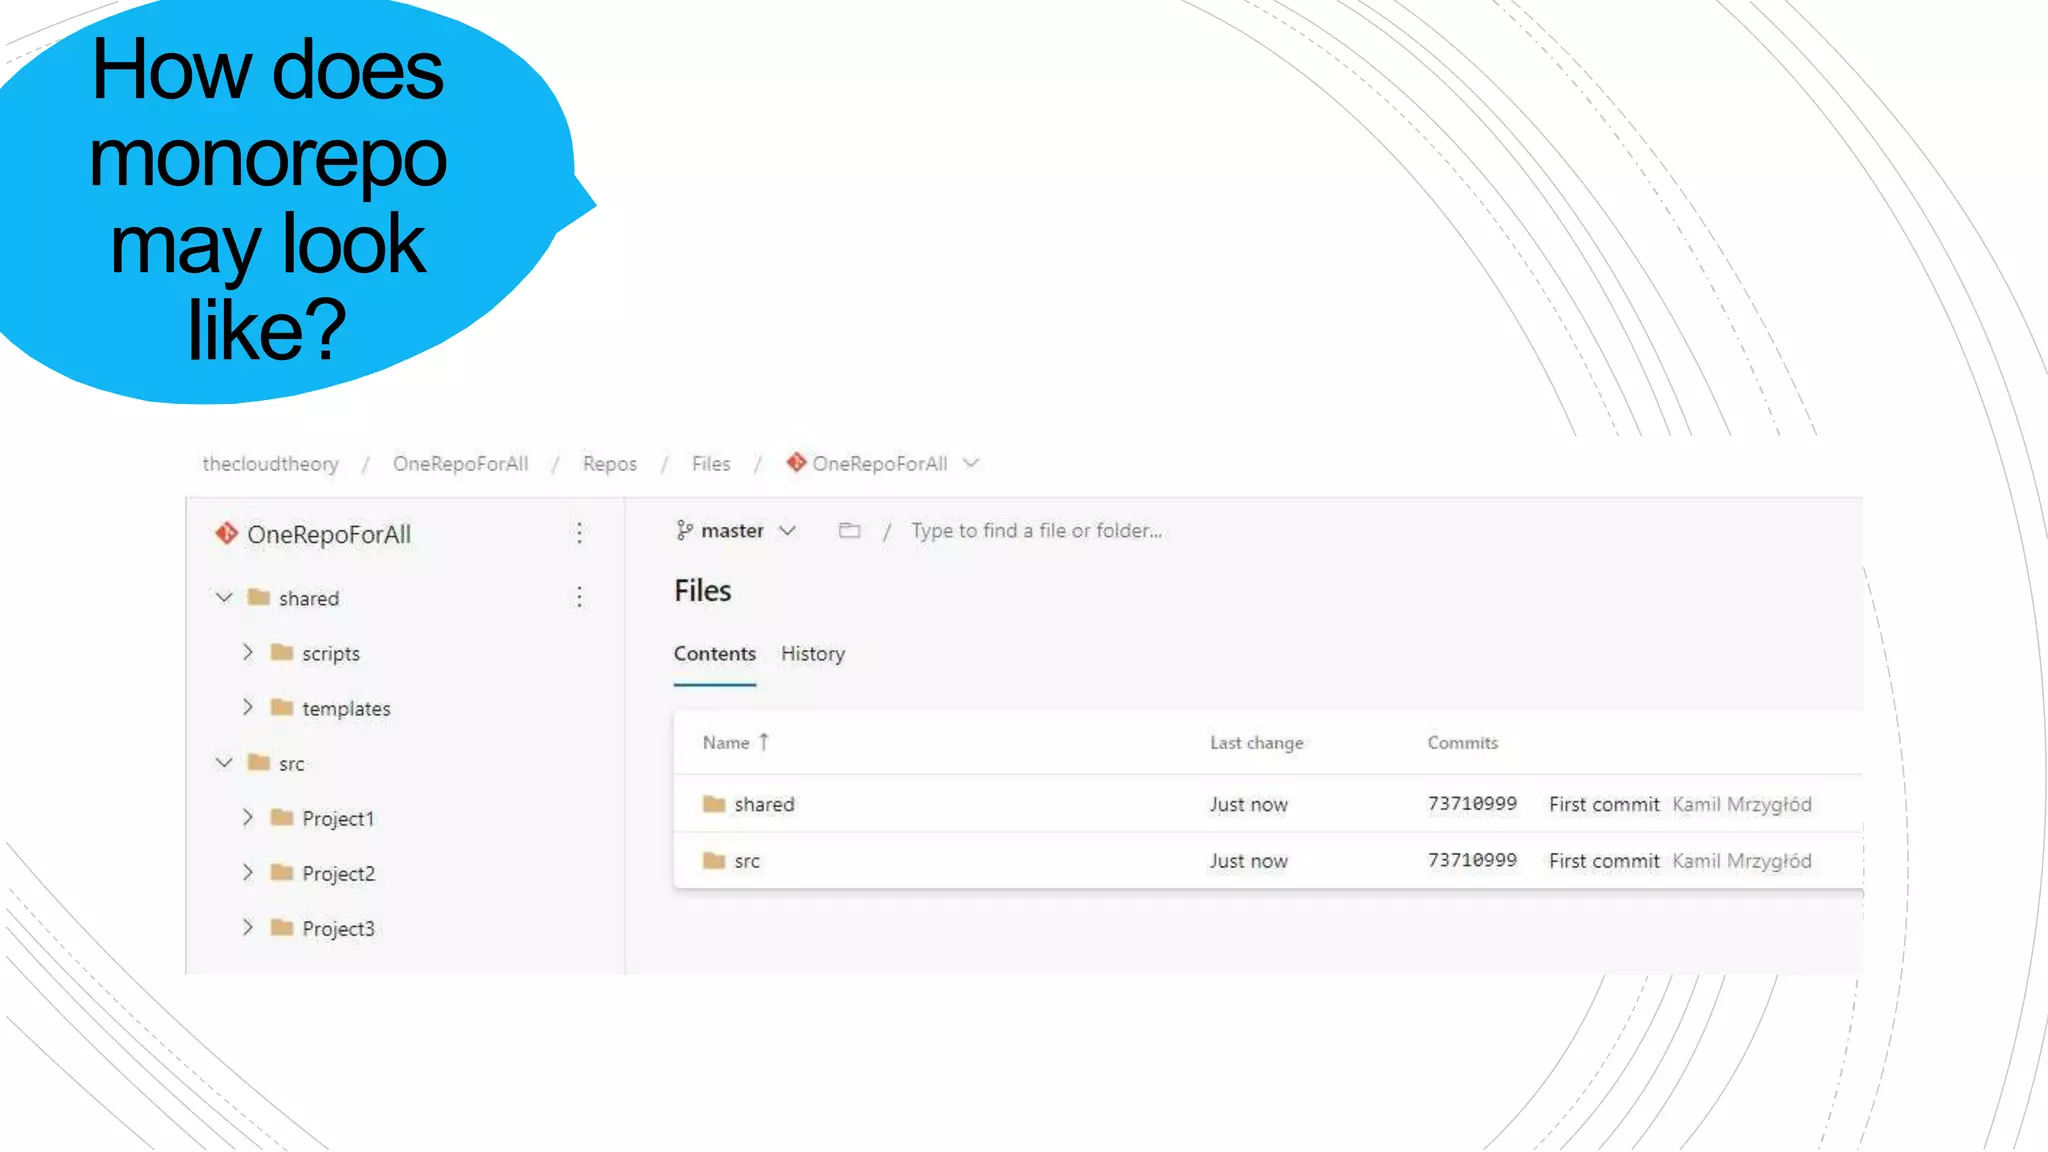2048x1152 pixels.
Task: Open the master branch dropdown
Action: (x=787, y=530)
